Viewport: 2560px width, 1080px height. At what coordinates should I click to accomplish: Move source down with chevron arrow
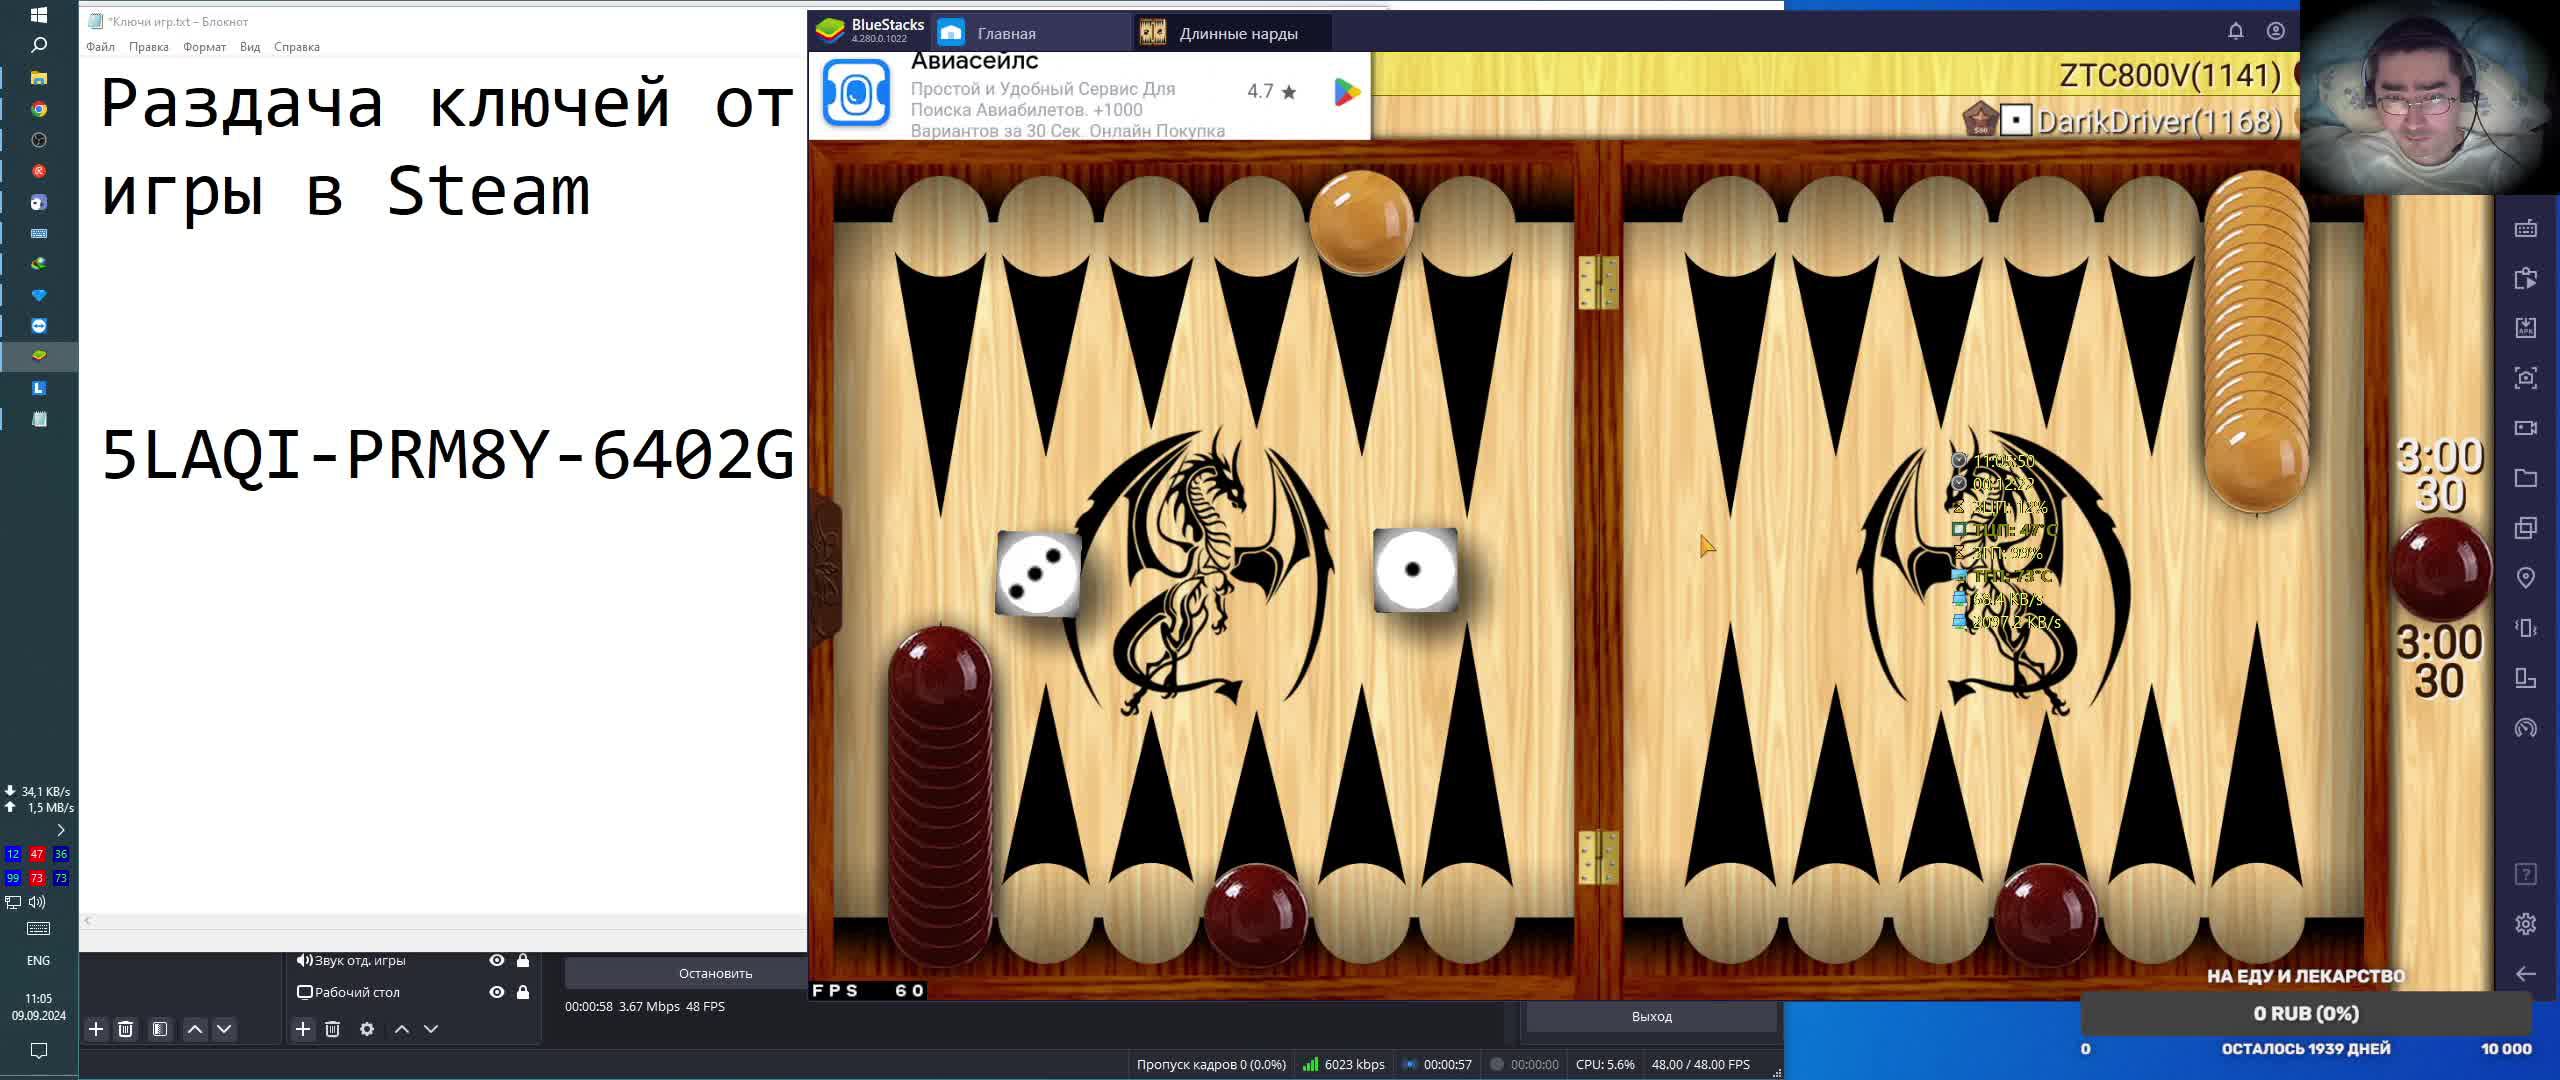[x=431, y=1029]
